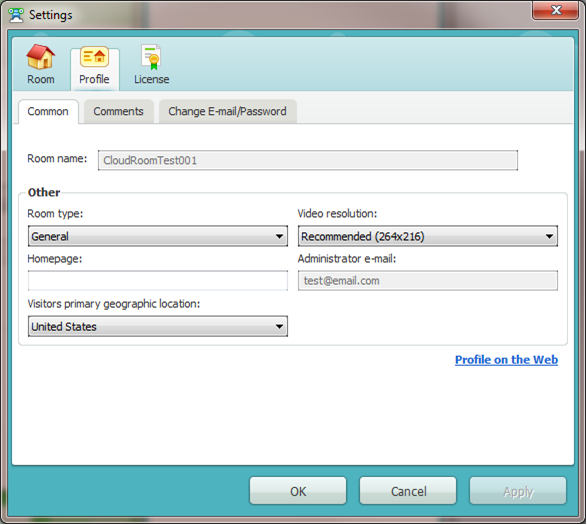Viewport: 587px width, 525px height.
Task: Open the License certificate icon
Action: 151,57
